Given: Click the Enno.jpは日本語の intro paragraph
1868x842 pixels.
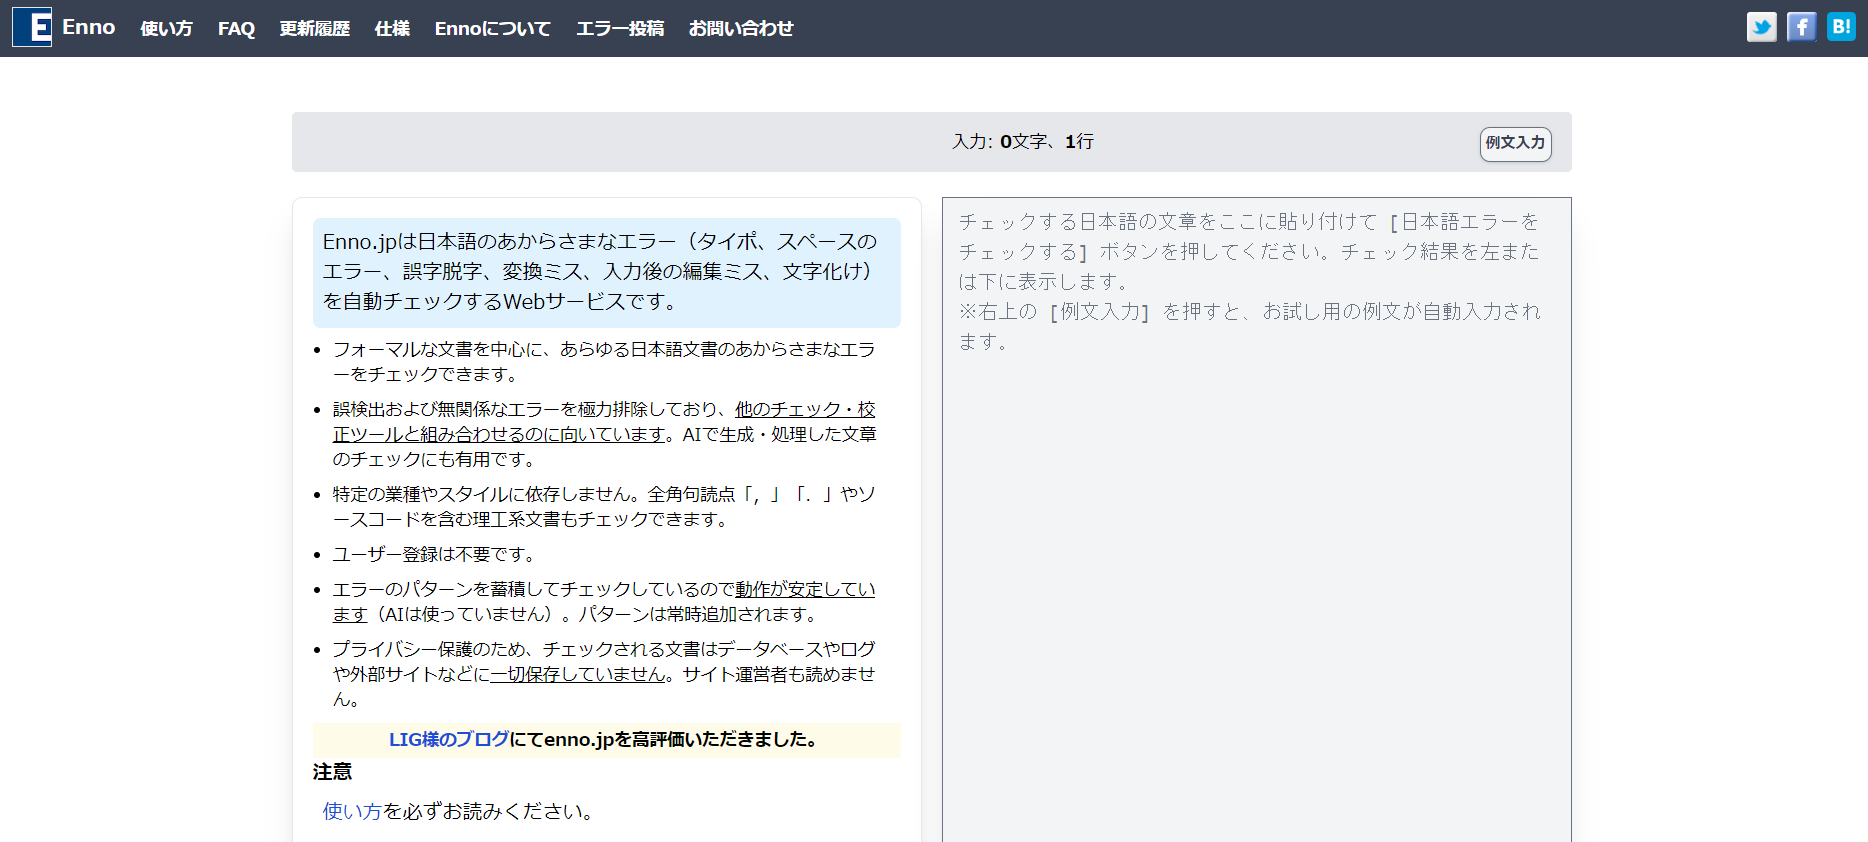Looking at the screenshot, I should pyautogui.click(x=607, y=272).
